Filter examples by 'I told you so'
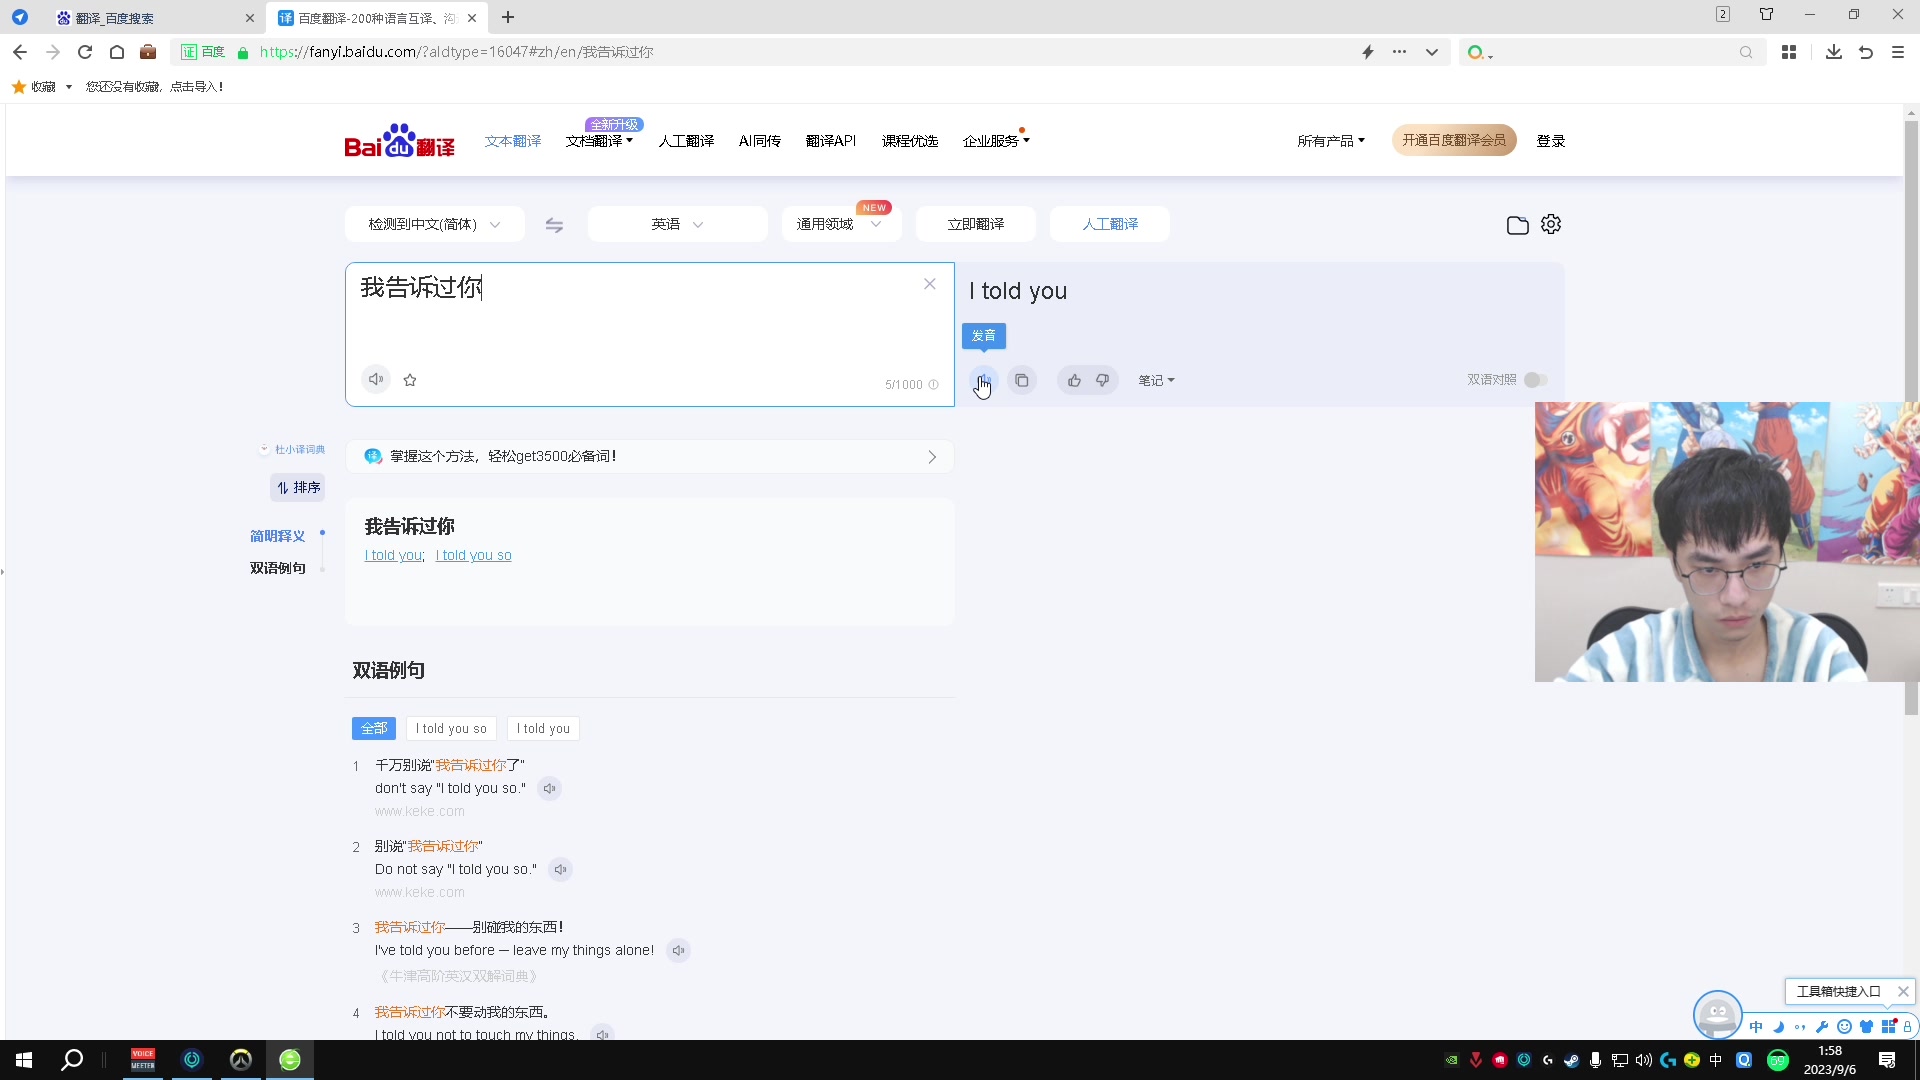1920x1080 pixels. (451, 729)
